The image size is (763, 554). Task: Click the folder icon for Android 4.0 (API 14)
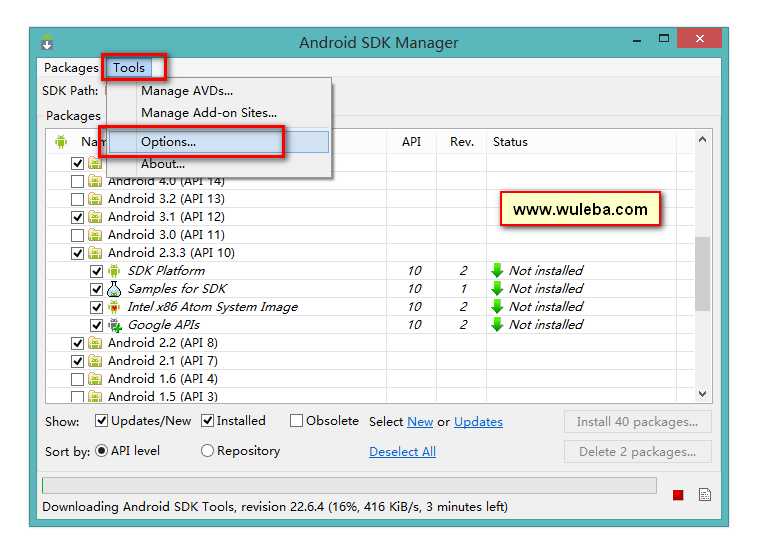(x=95, y=182)
